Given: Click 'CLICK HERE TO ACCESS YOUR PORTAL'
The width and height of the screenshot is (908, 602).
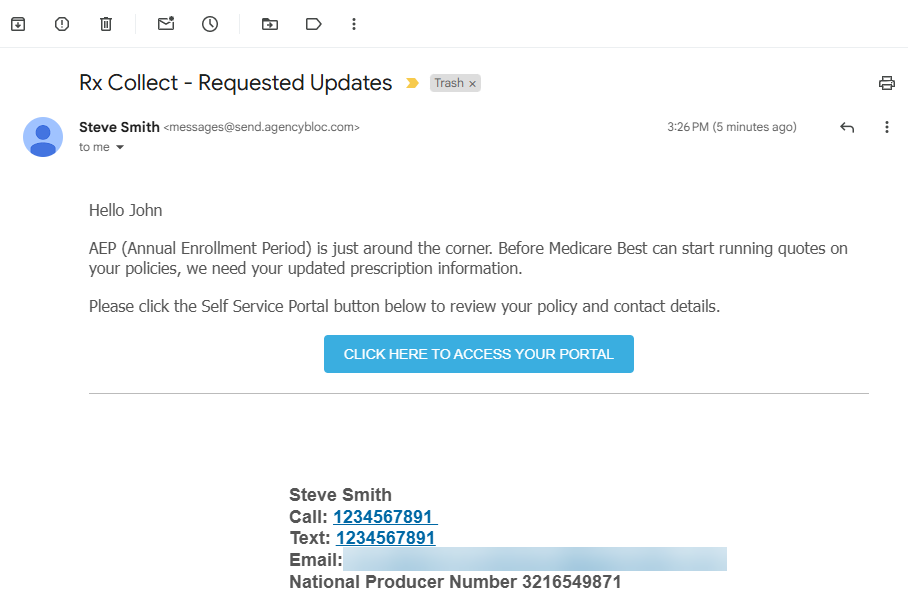Looking at the screenshot, I should tap(478, 353).
